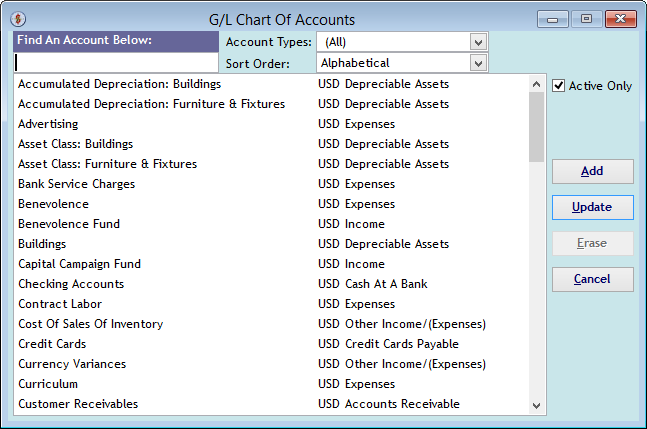Select Cost Of Sales Of Inventory account
This screenshot has height=429, width=647.
coord(271,324)
